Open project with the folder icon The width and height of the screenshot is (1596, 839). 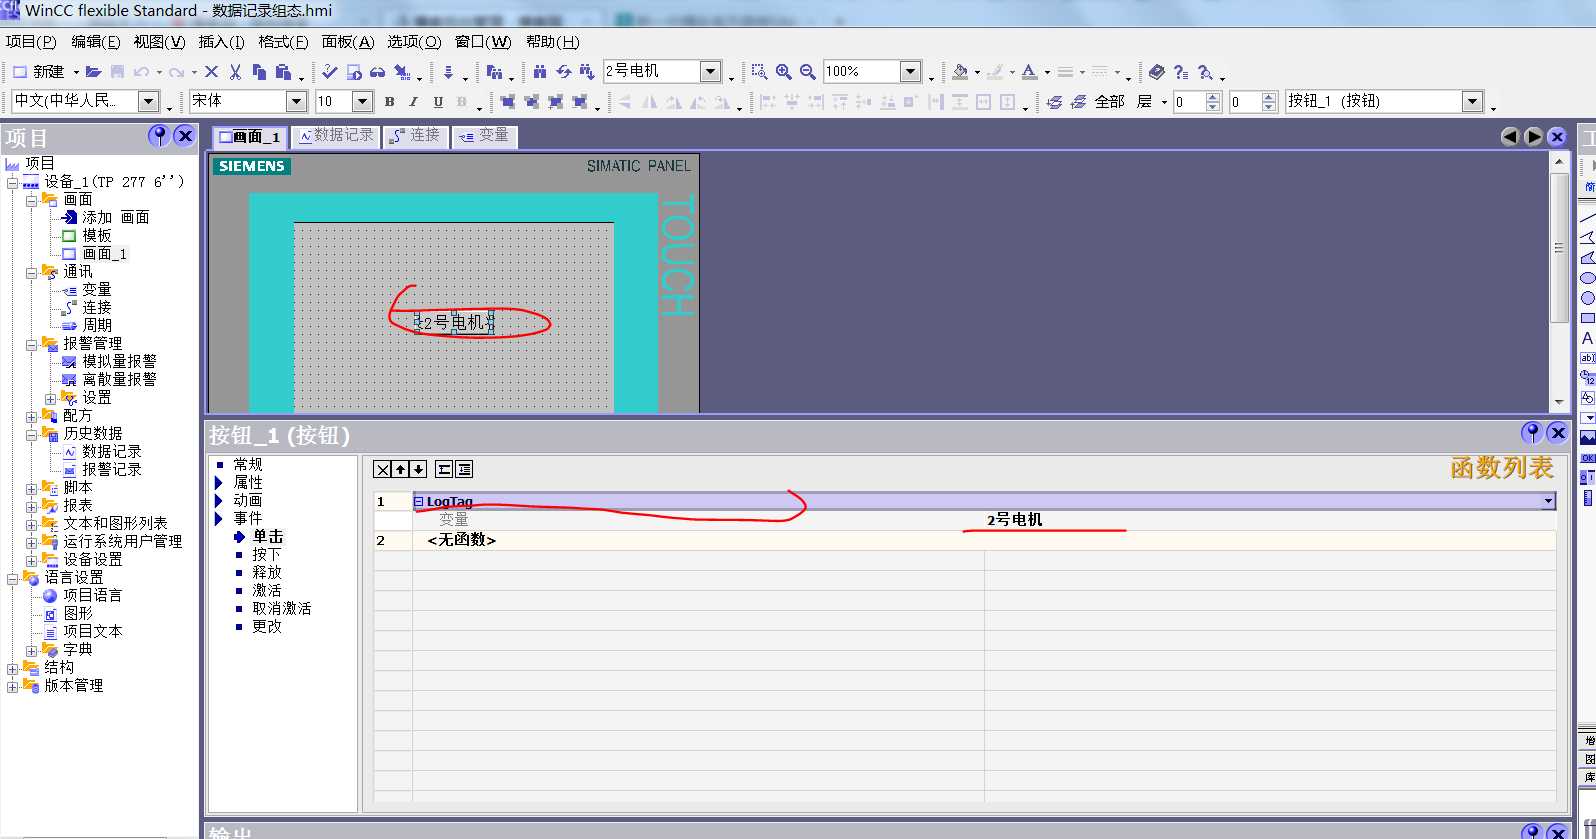click(x=93, y=72)
